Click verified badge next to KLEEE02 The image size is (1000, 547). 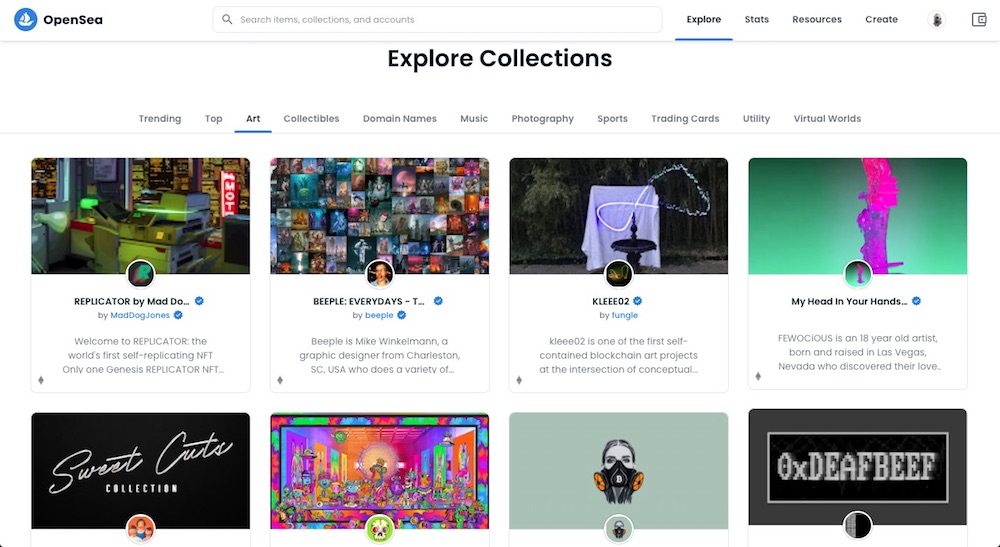638,301
